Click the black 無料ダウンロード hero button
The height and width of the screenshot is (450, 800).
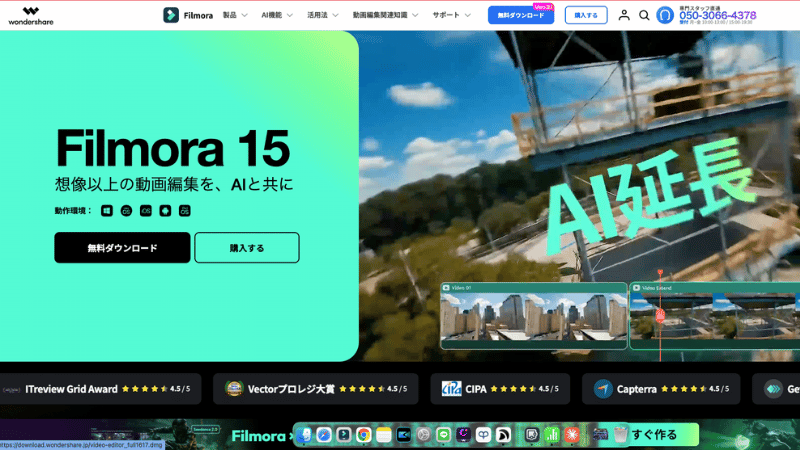pos(122,248)
